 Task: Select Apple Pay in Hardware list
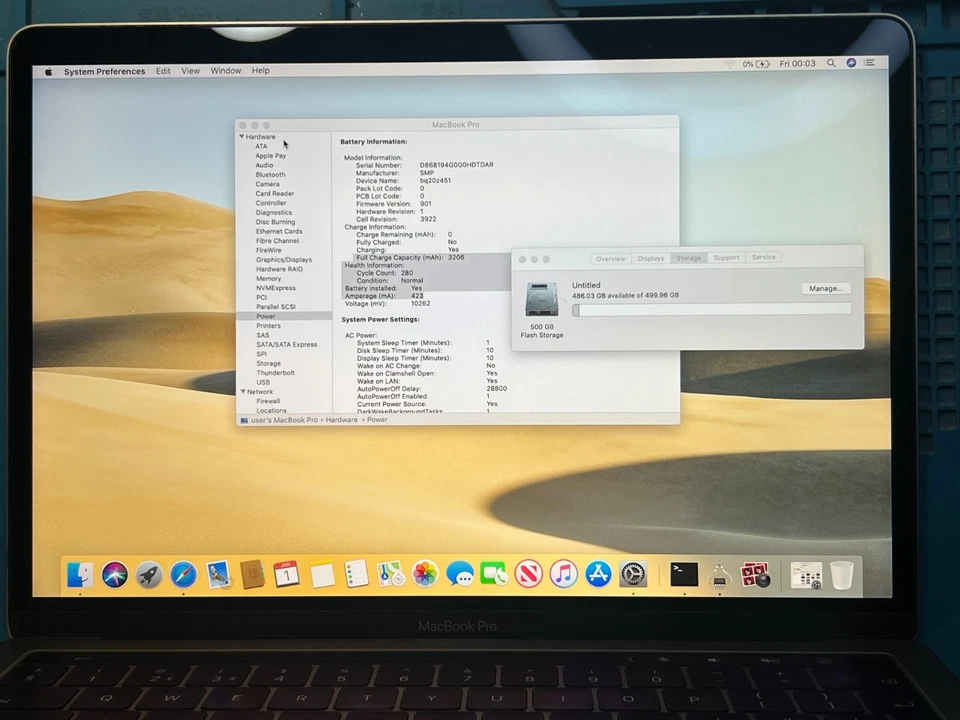271,156
